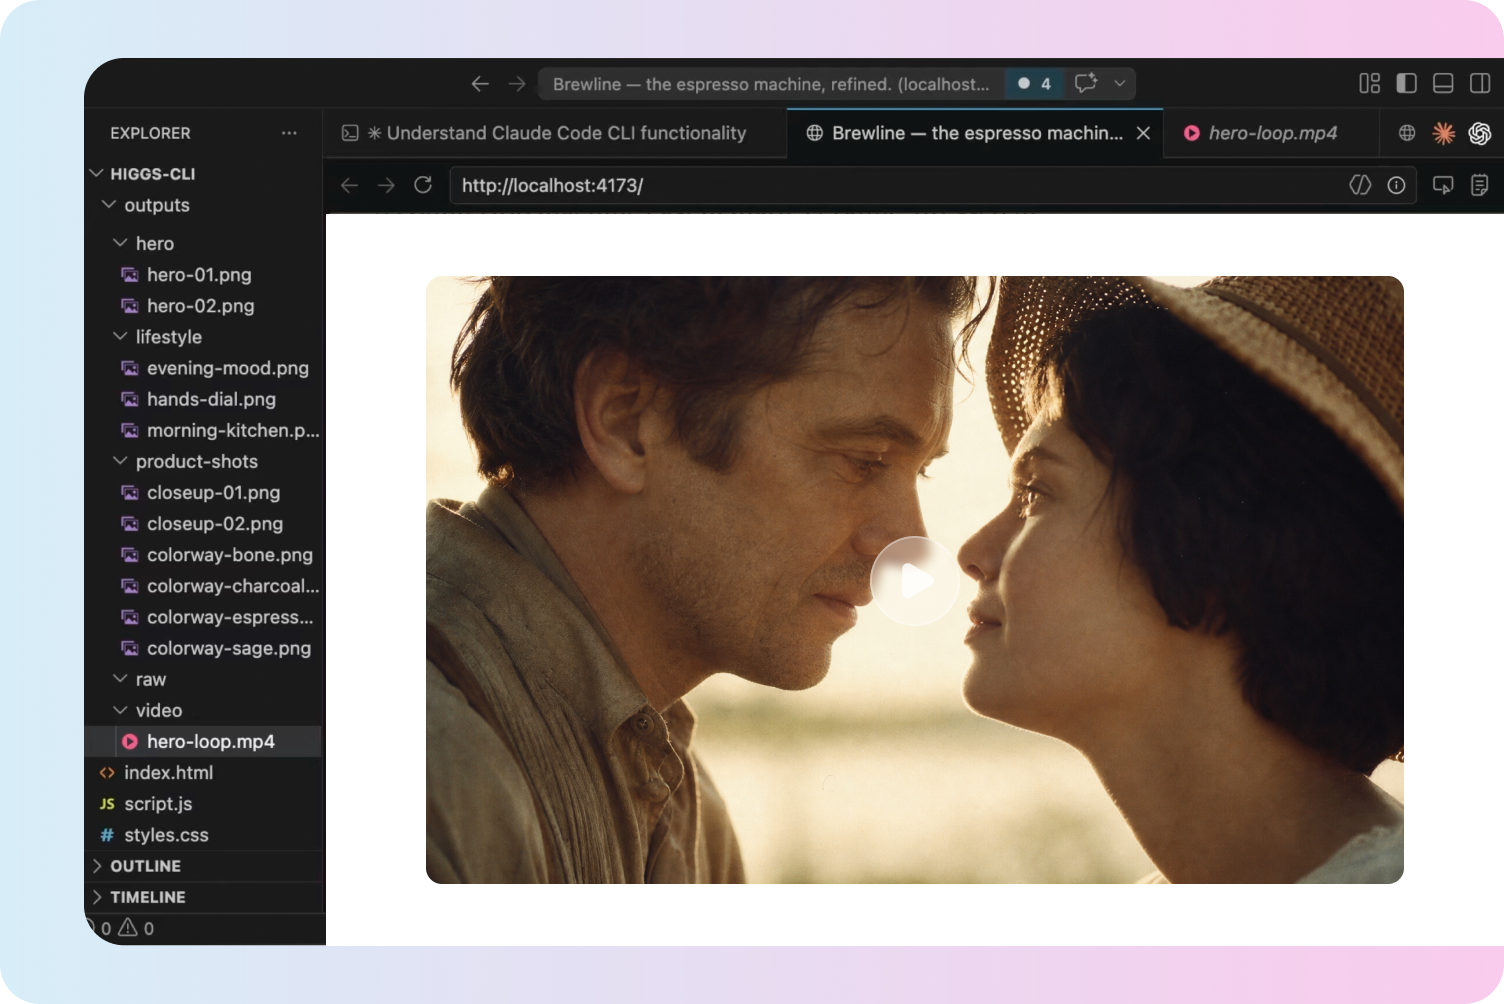Click the select element screen-pointer icon
This screenshot has height=1004, width=1504.
click(x=1443, y=185)
